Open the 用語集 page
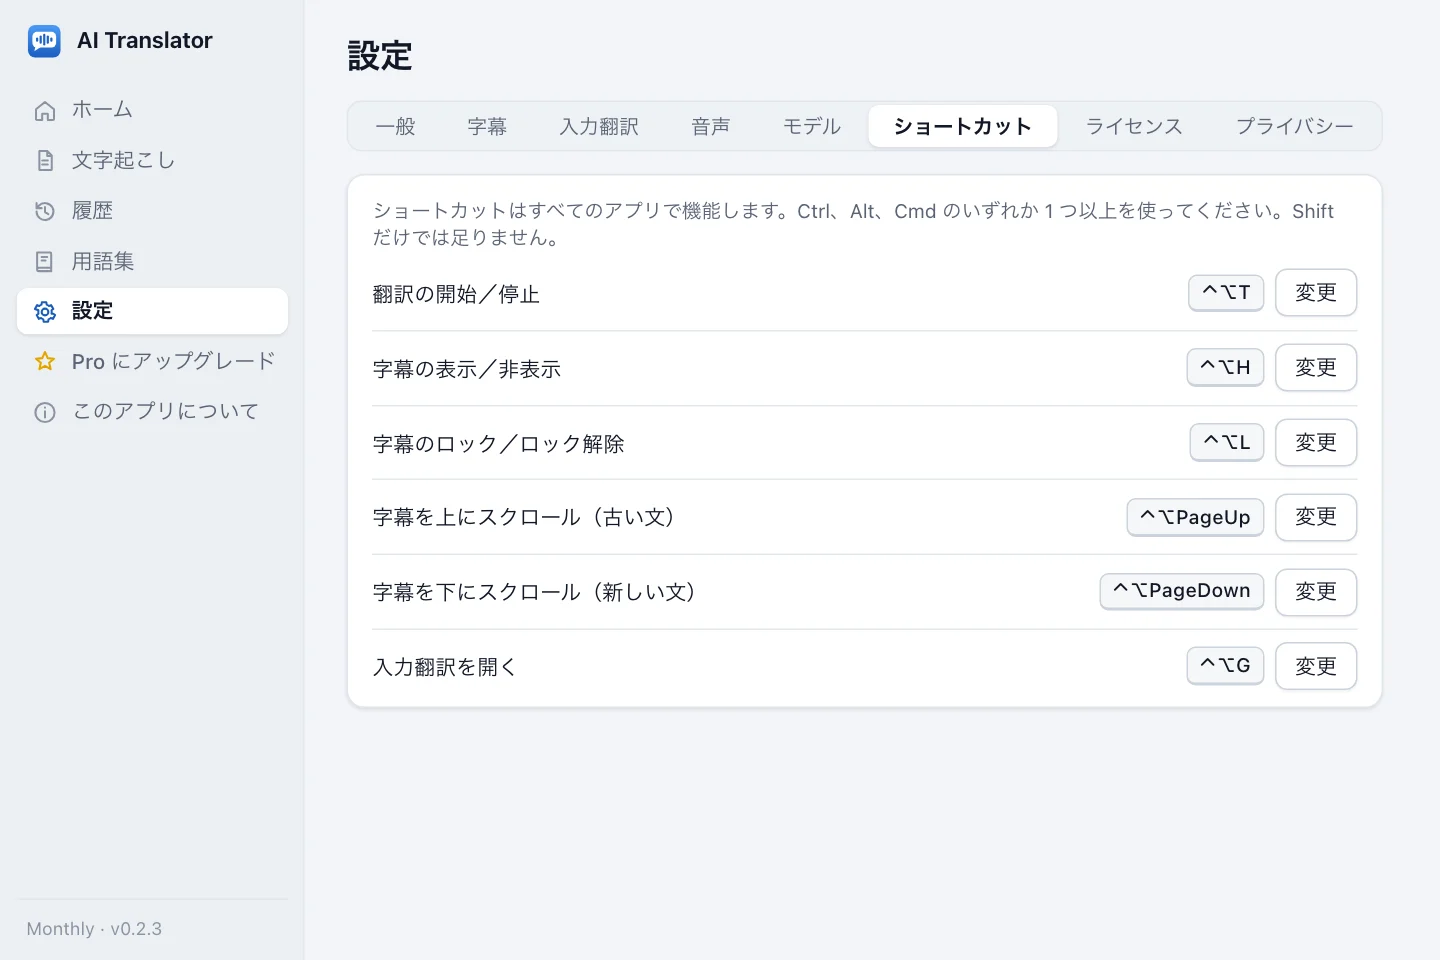 coord(152,261)
